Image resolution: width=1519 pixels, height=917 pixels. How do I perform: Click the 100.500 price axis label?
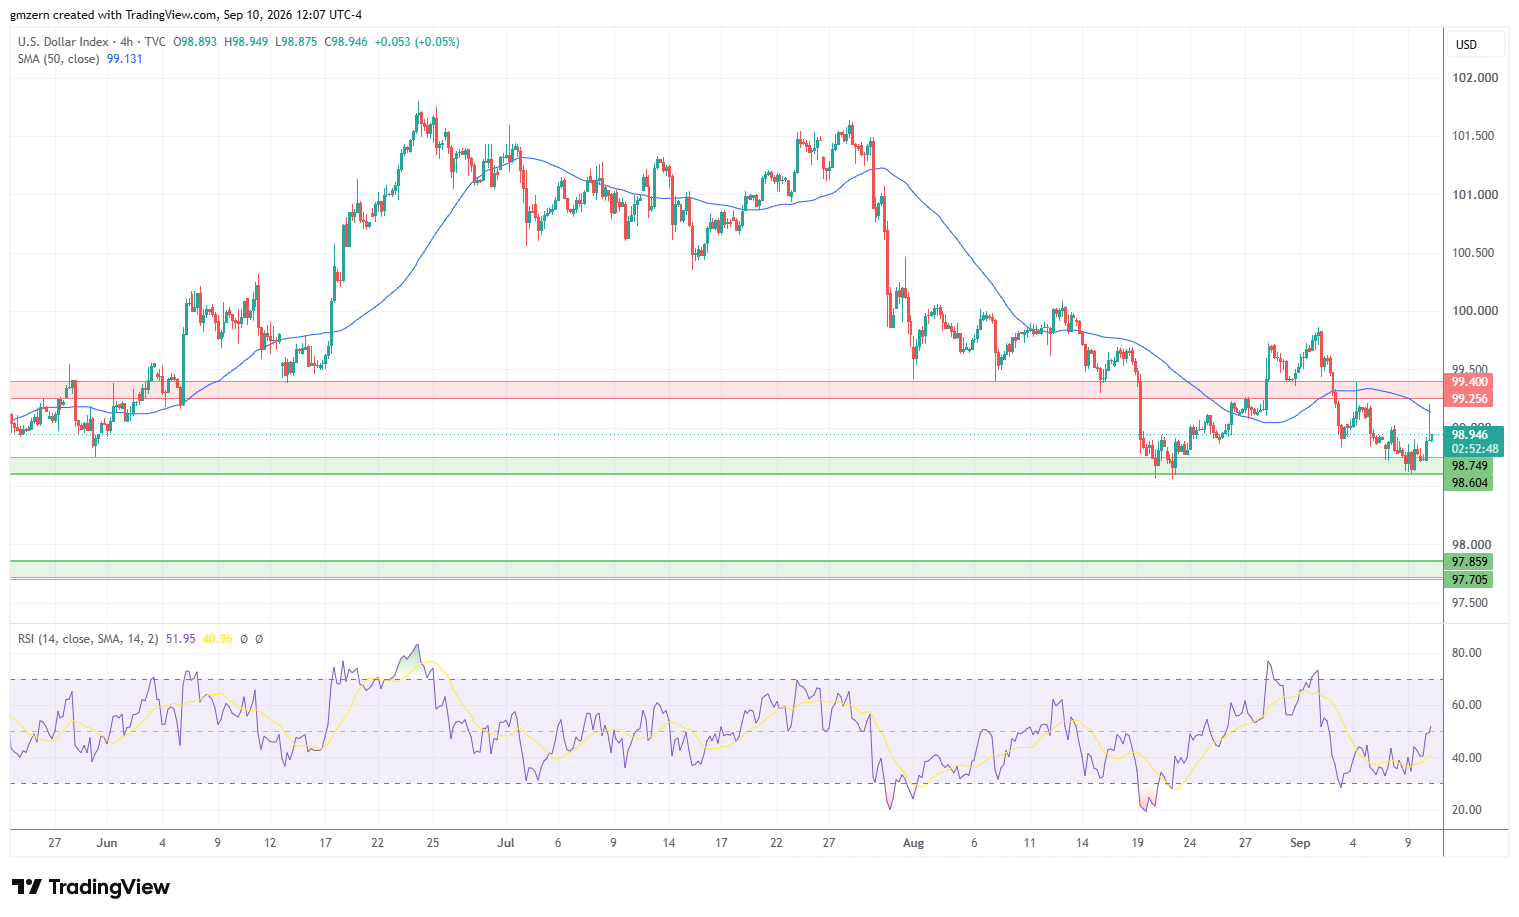[x=1475, y=253]
